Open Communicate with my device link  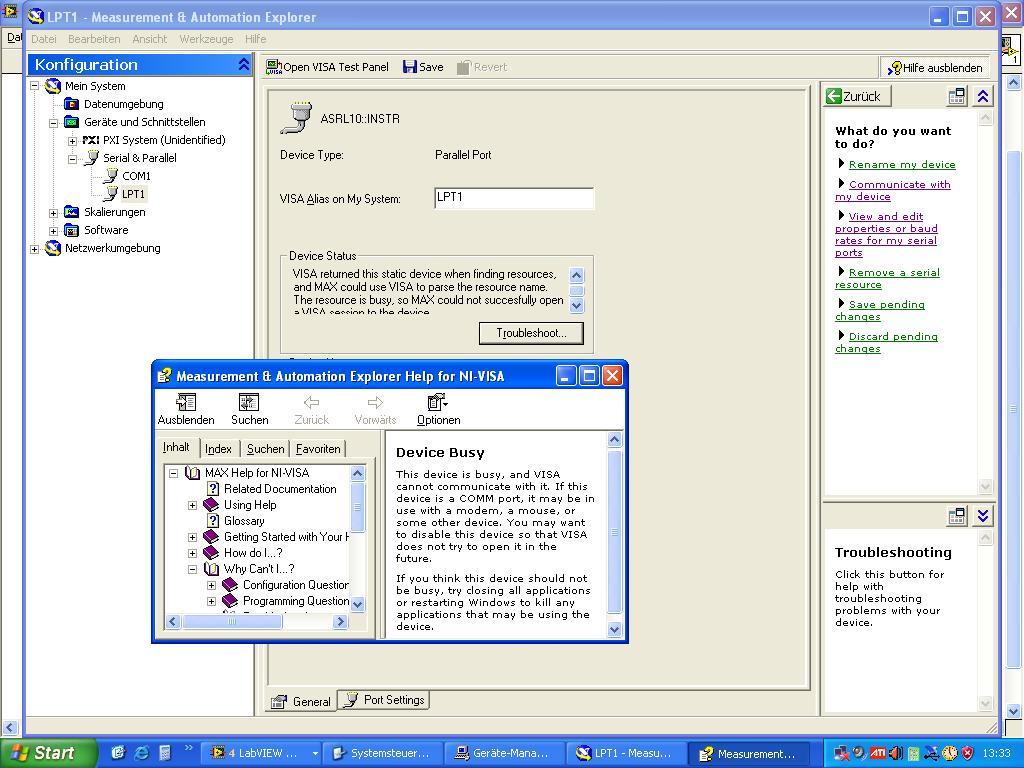(892, 190)
